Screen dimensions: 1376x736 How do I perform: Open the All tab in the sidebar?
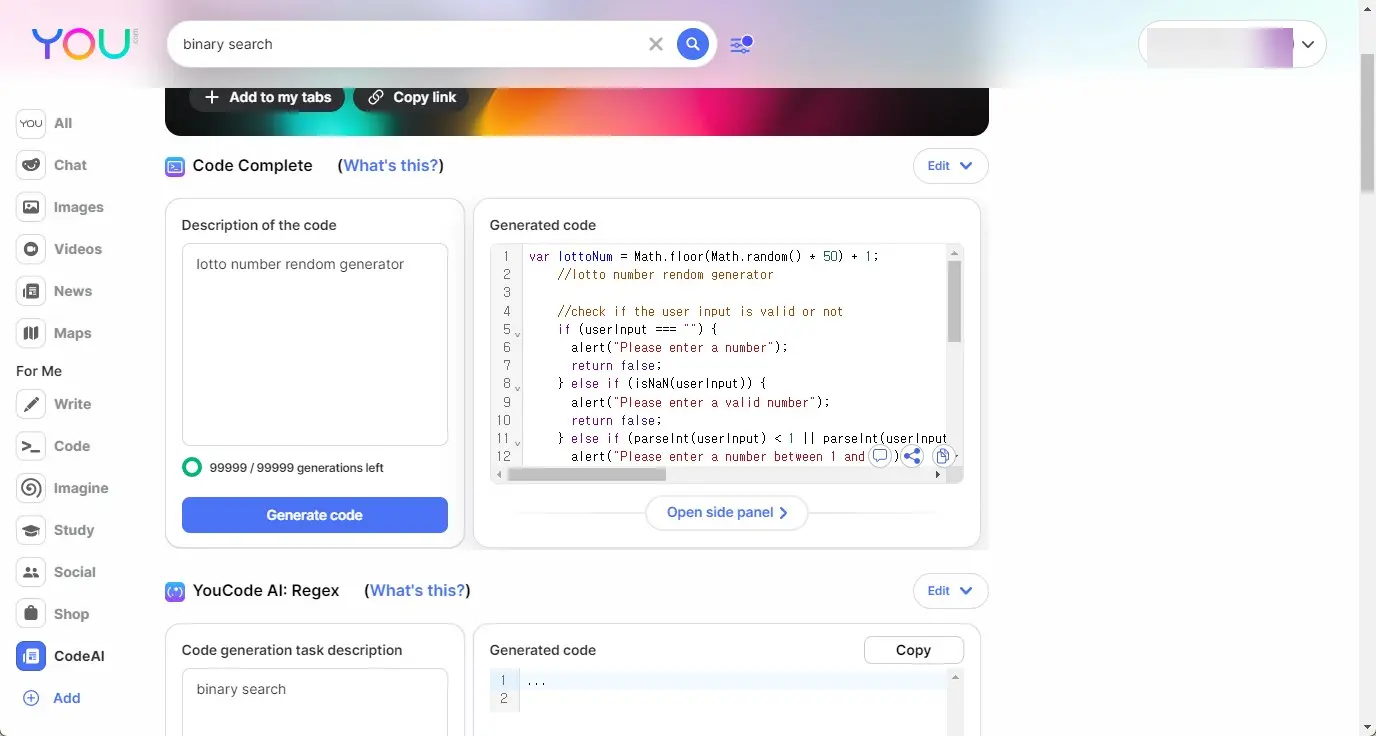pyautogui.click(x=31, y=123)
